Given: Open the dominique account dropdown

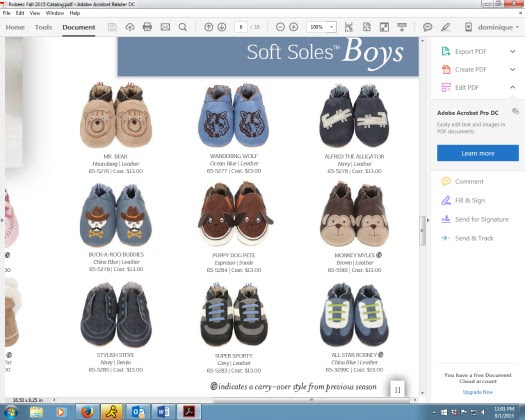Looking at the screenshot, I should coord(518,27).
